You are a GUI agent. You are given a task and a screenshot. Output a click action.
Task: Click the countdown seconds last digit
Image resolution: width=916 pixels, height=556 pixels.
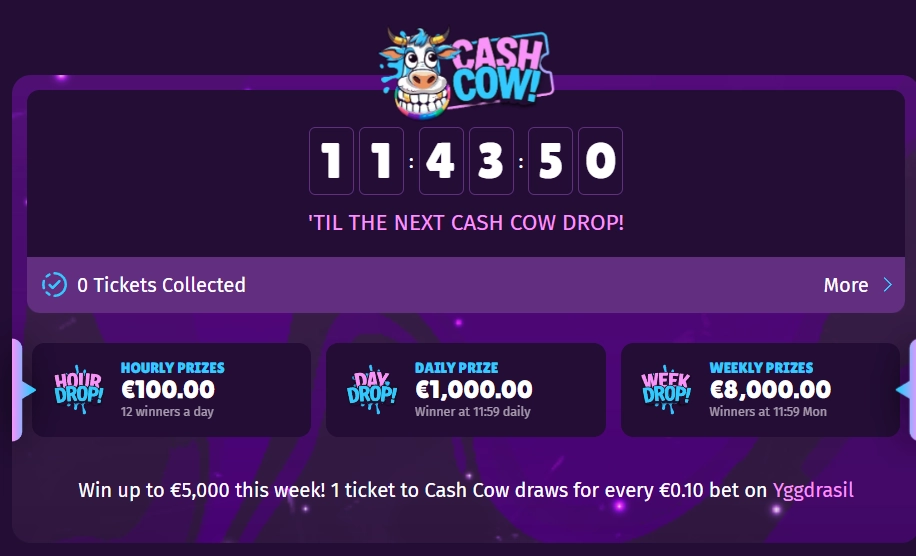600,161
